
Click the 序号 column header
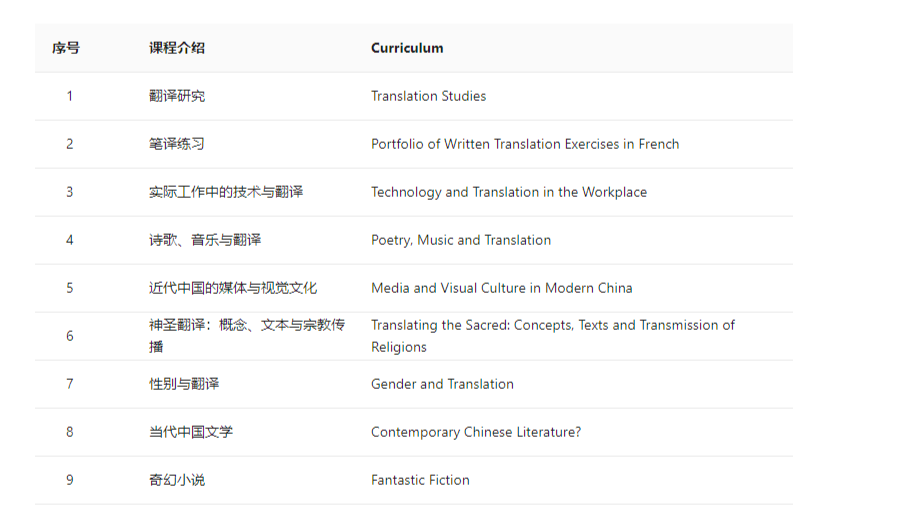coord(66,48)
